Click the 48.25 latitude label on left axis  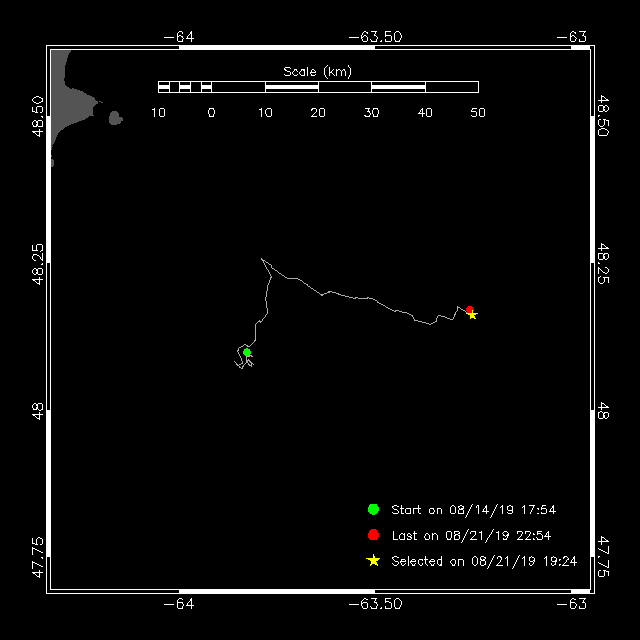[37, 263]
